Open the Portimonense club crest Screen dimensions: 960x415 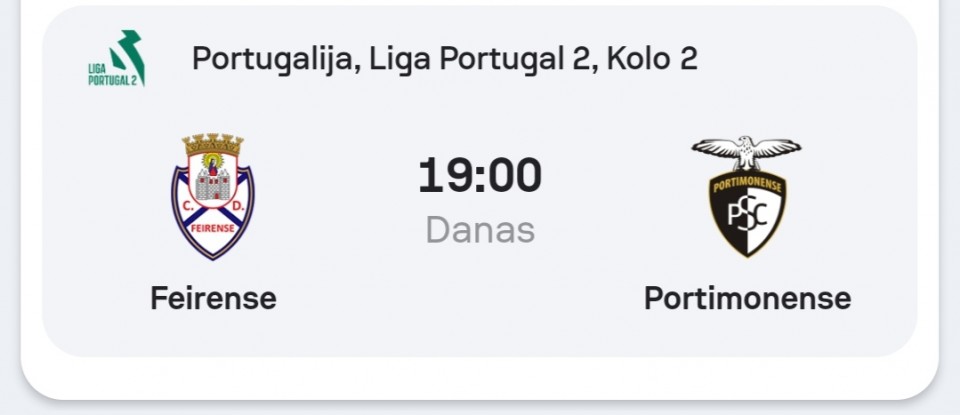[x=746, y=196]
